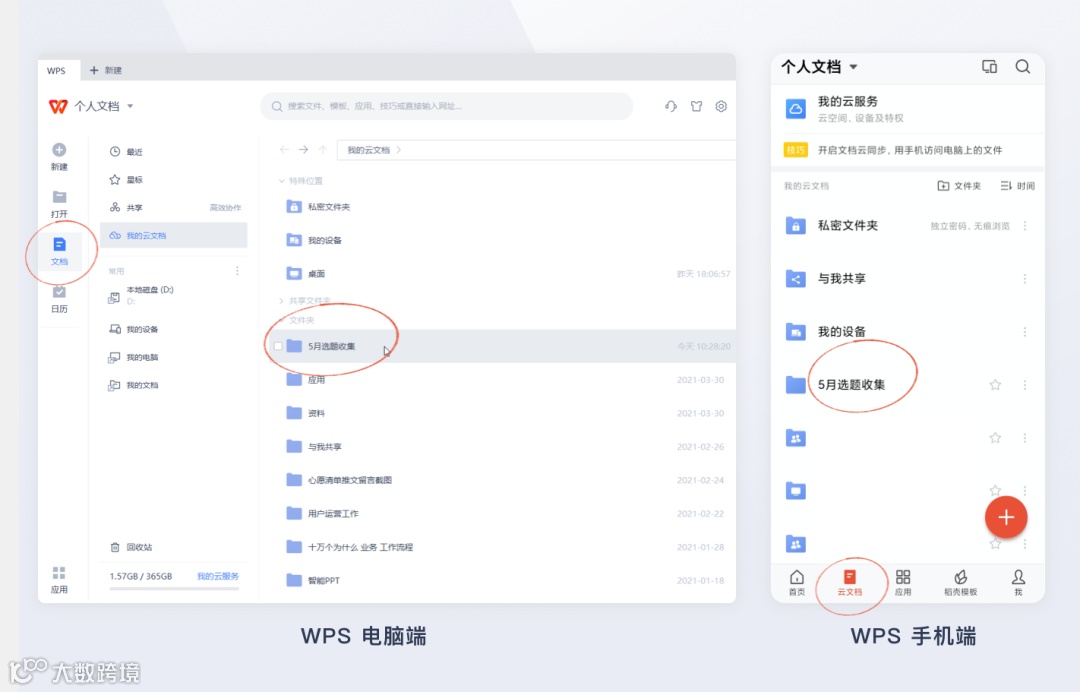Tap the yellow 技巧 sync tip banner
The image size is (1080, 692).
[908, 150]
